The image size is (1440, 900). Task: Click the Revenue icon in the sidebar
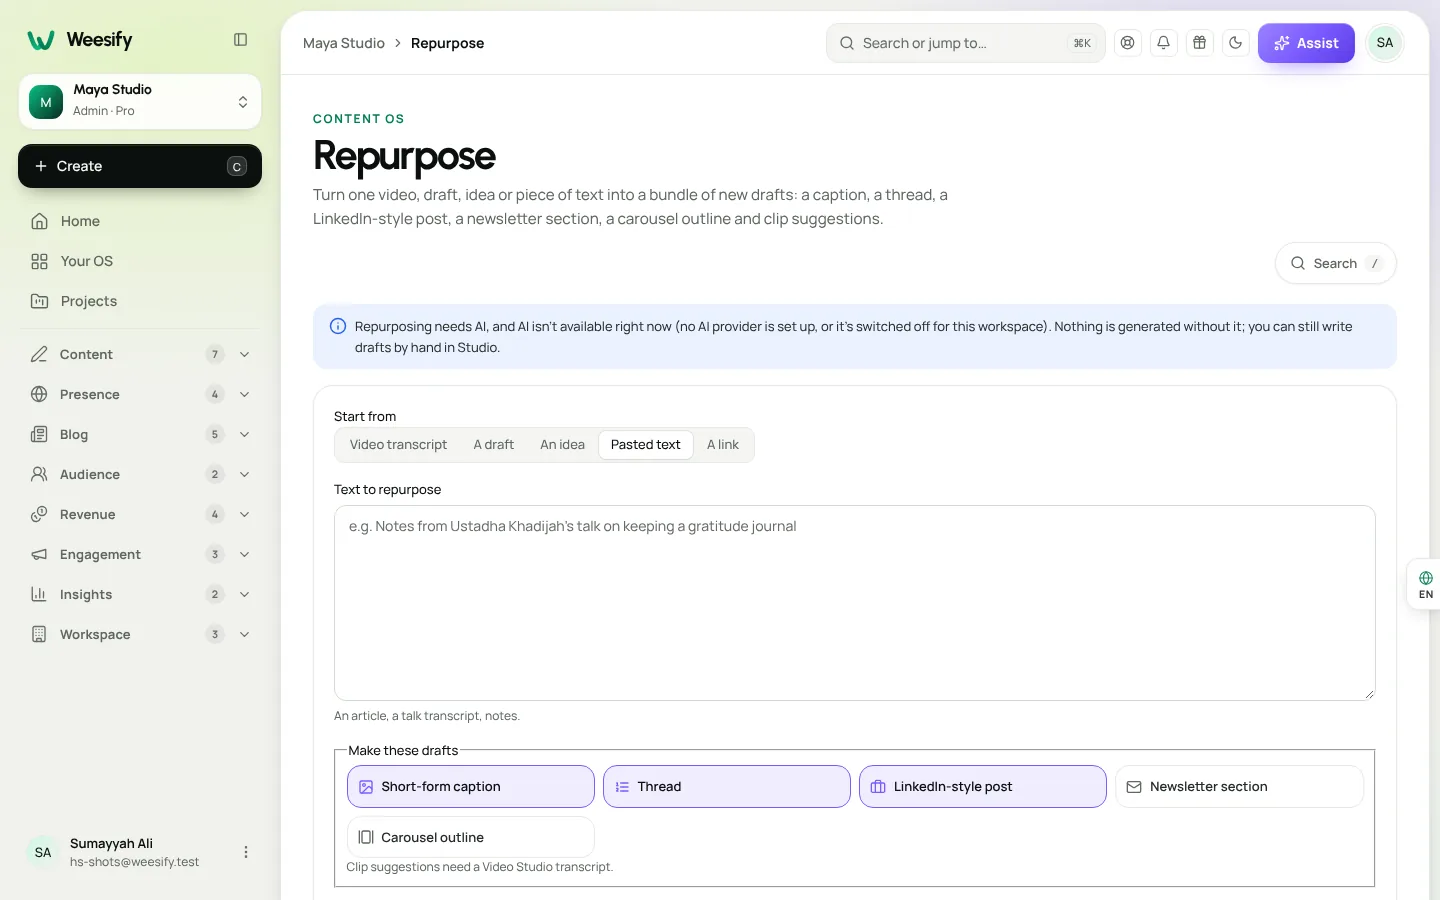pyautogui.click(x=39, y=514)
